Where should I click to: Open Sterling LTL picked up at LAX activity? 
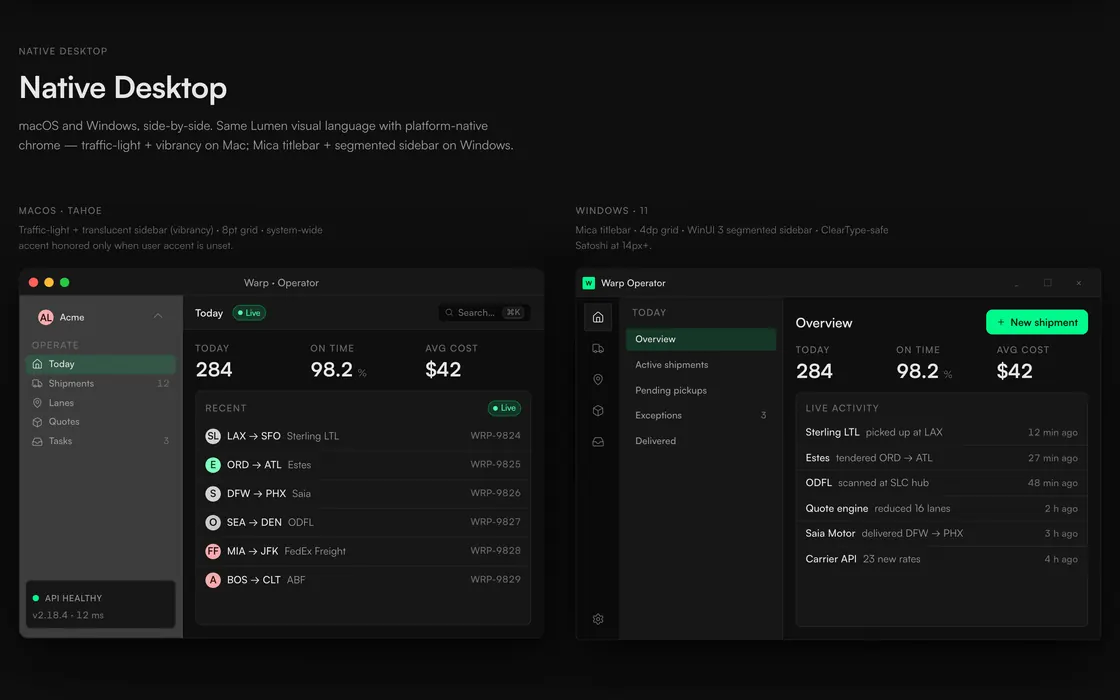point(941,432)
